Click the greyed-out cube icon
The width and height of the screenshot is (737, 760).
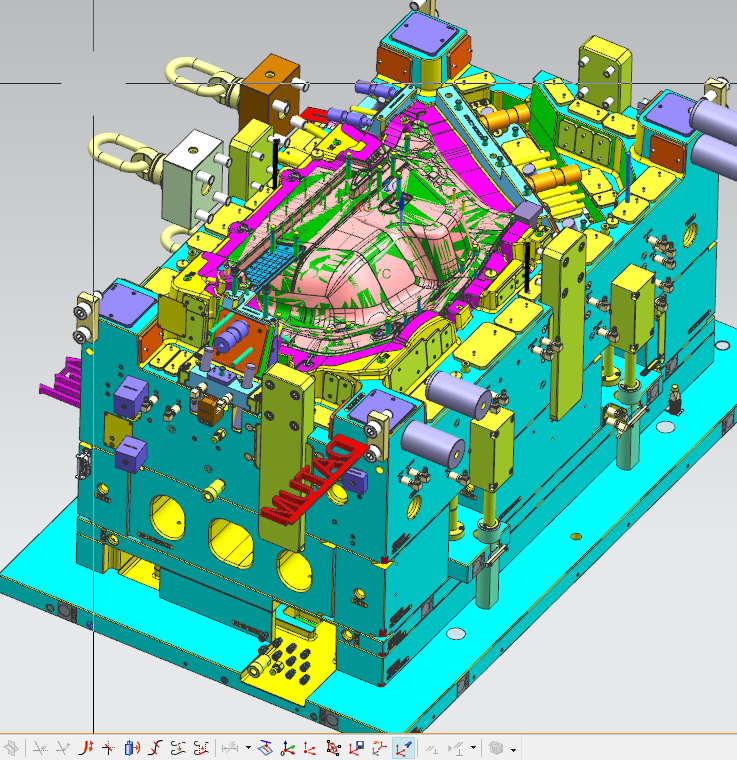(495, 748)
